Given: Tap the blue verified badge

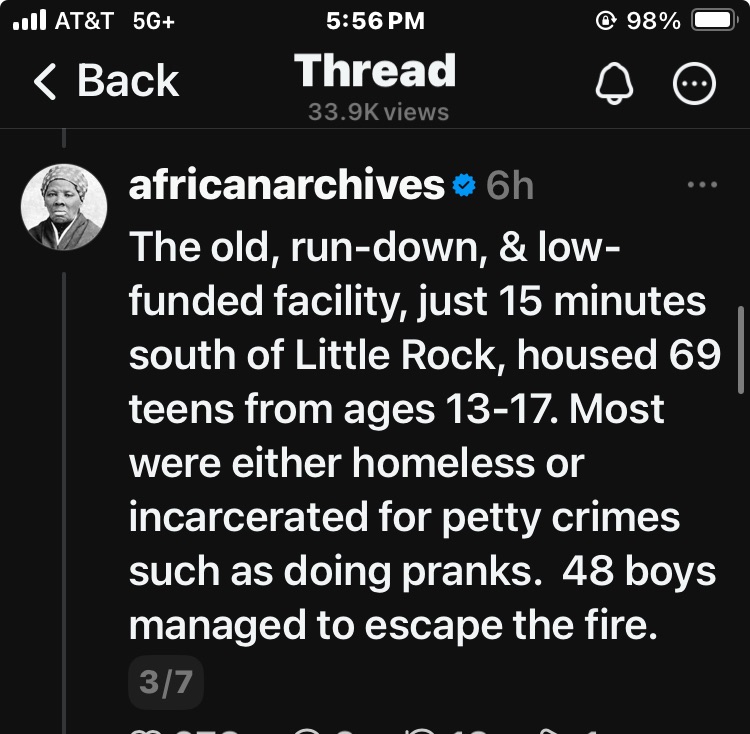Looking at the screenshot, I should coord(464,185).
